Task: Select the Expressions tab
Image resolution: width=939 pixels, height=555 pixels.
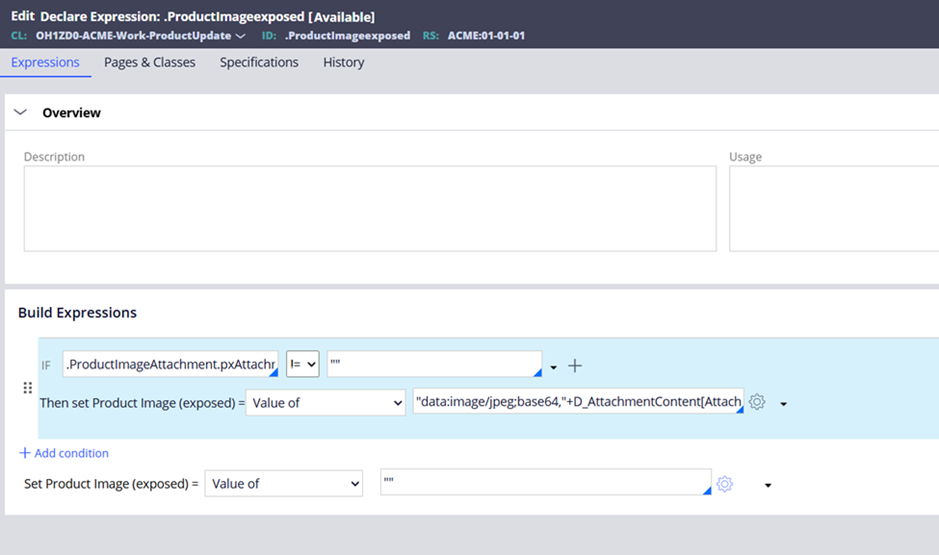Action: [x=45, y=62]
